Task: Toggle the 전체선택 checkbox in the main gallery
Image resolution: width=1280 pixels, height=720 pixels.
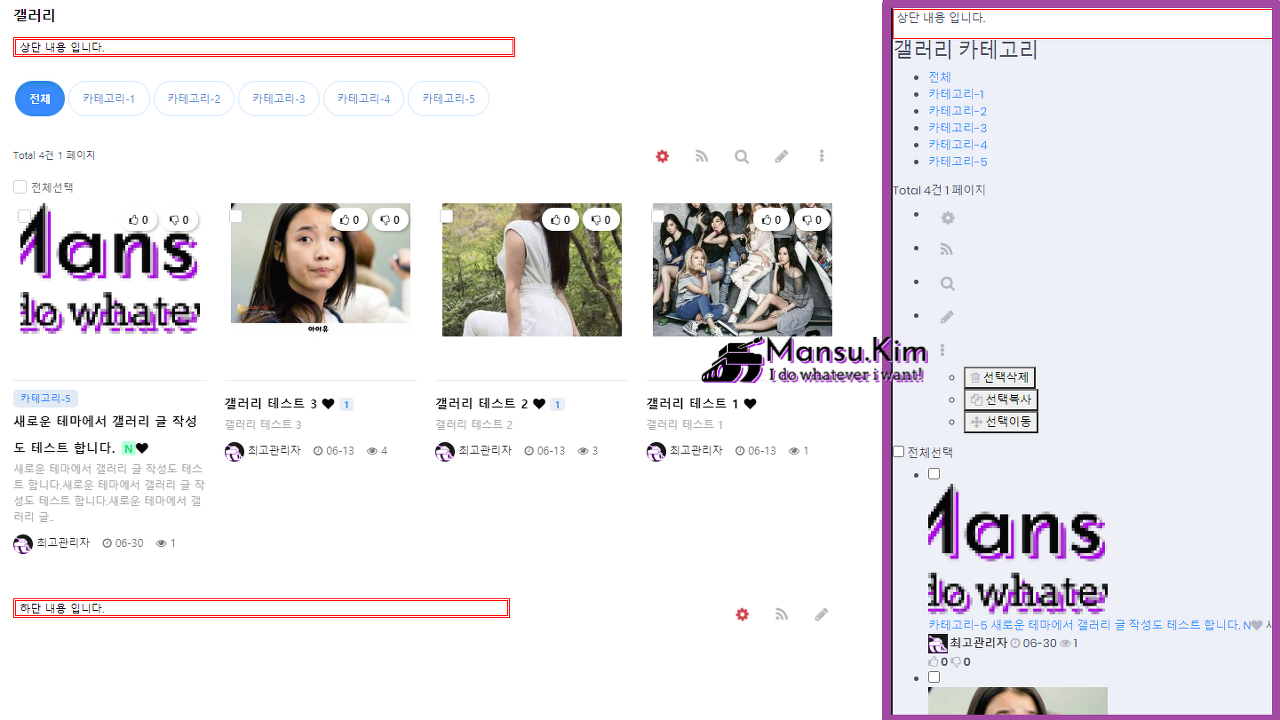Action: coord(20,187)
